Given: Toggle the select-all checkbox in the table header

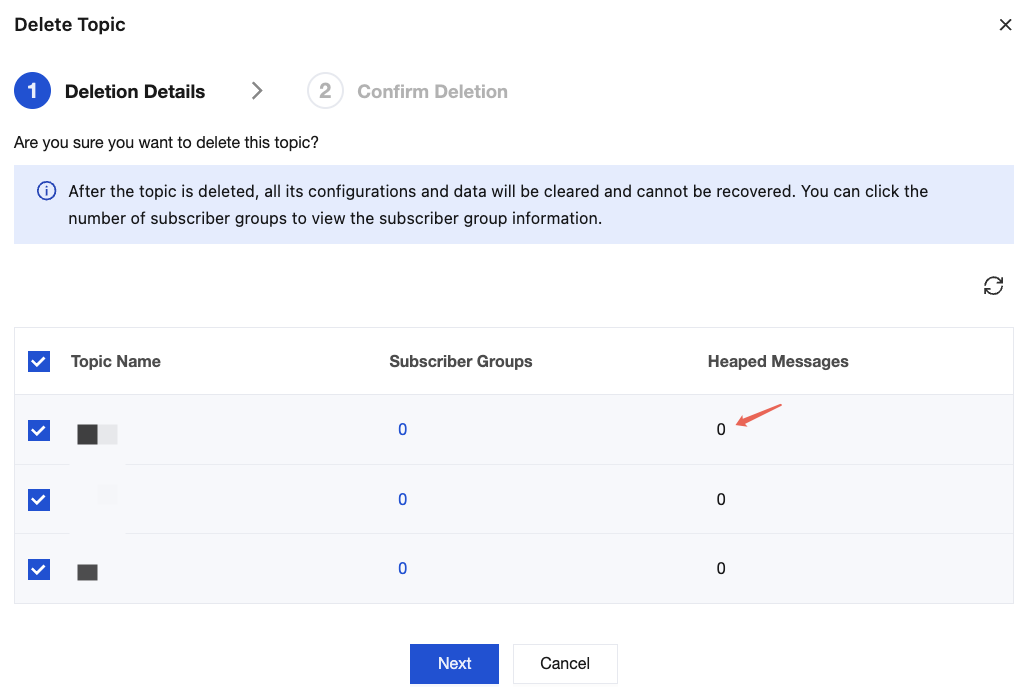Looking at the screenshot, I should click(x=39, y=361).
